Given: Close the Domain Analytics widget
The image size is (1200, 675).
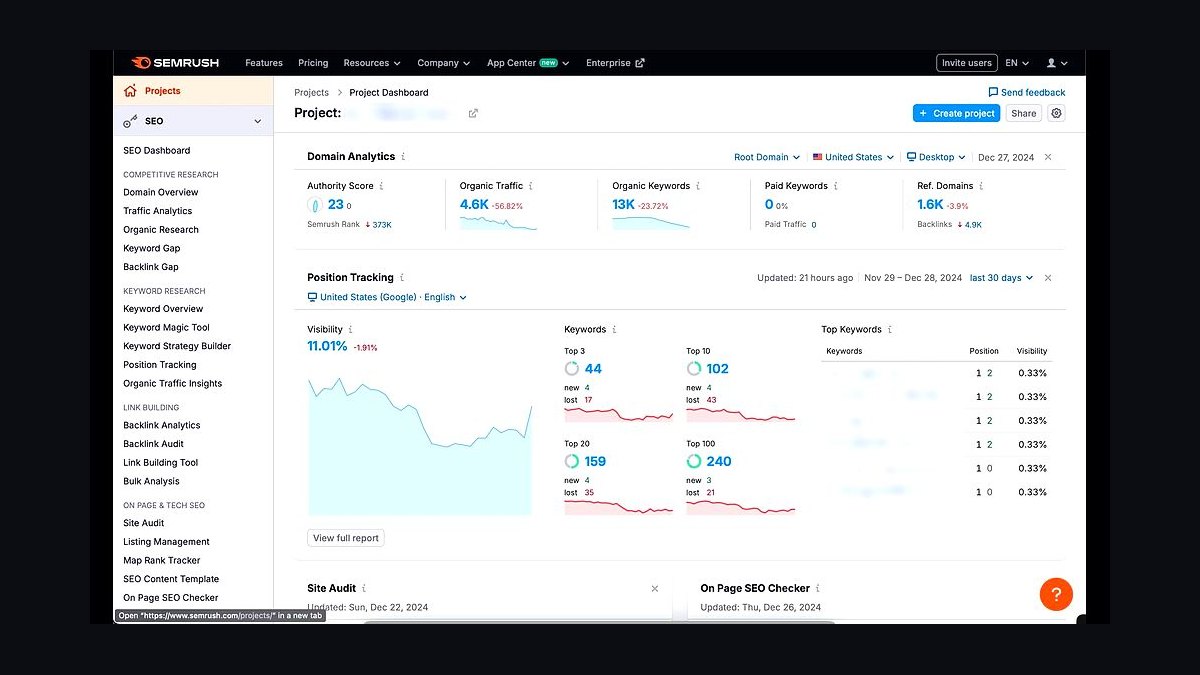Looking at the screenshot, I should tap(1048, 157).
